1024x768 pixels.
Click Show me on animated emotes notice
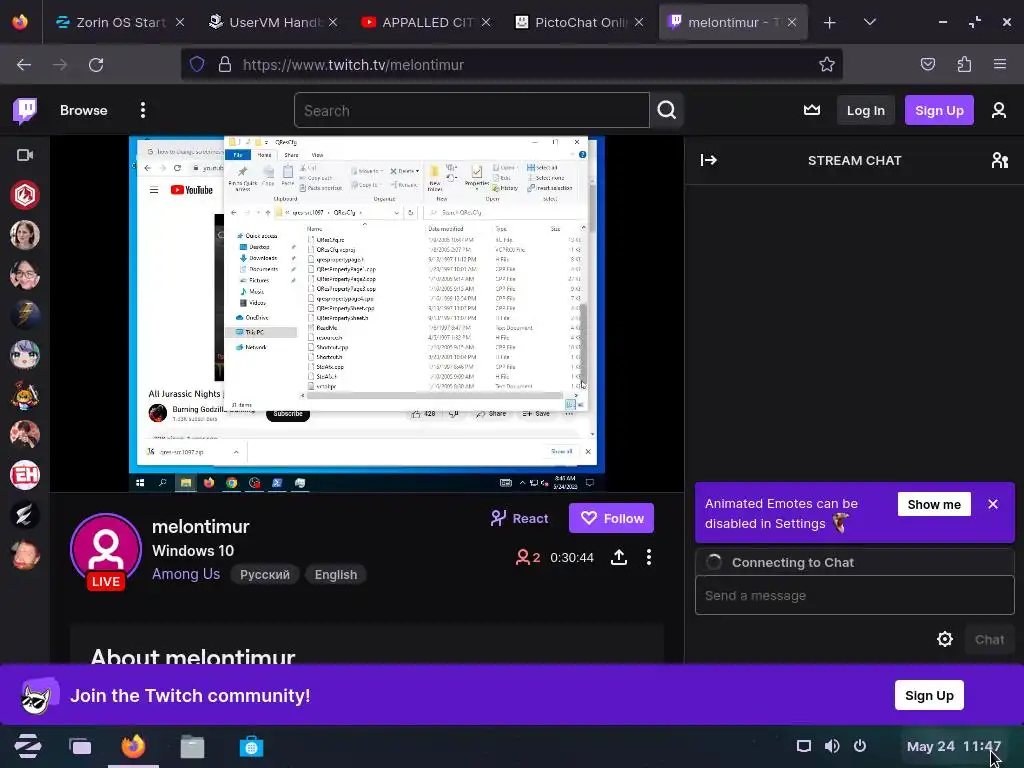934,505
